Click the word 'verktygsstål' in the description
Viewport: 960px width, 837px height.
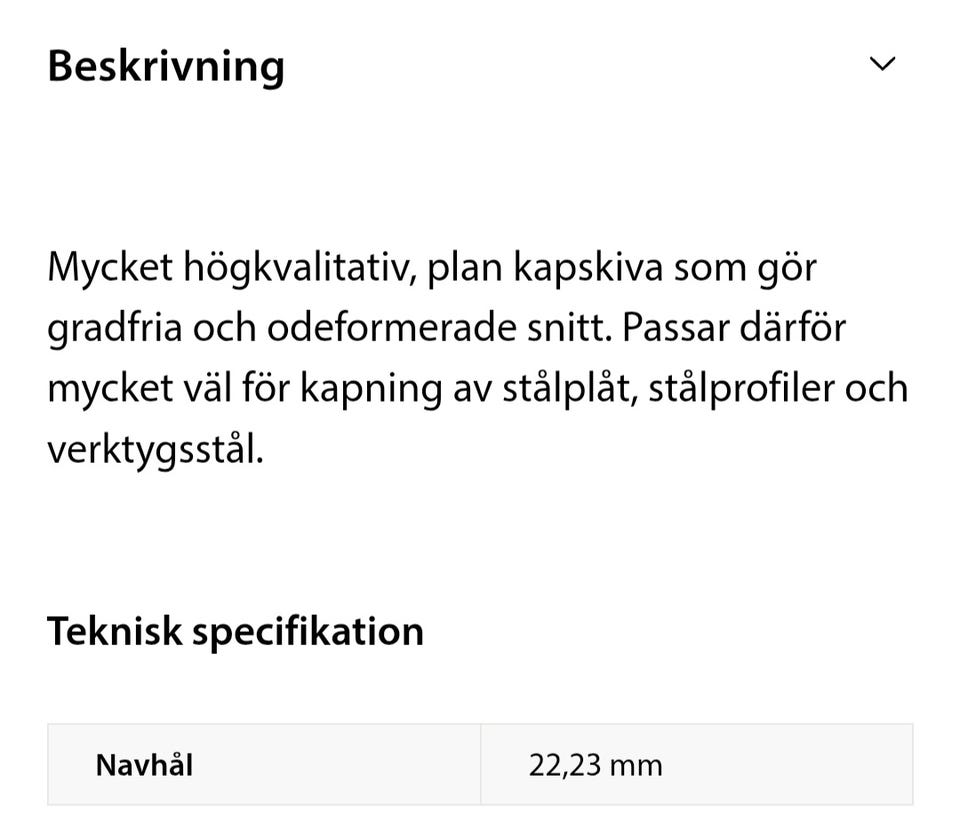tap(154, 450)
